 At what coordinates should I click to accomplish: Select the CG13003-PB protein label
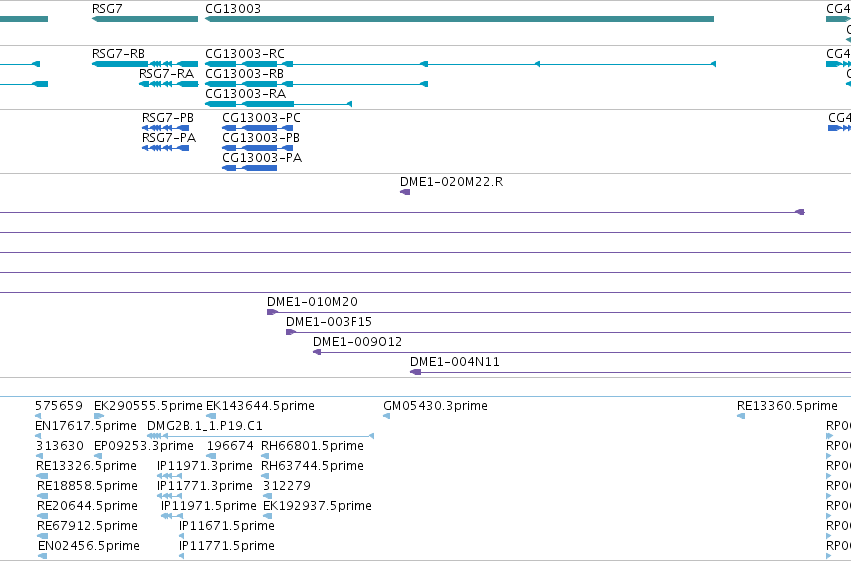pyautogui.click(x=261, y=138)
